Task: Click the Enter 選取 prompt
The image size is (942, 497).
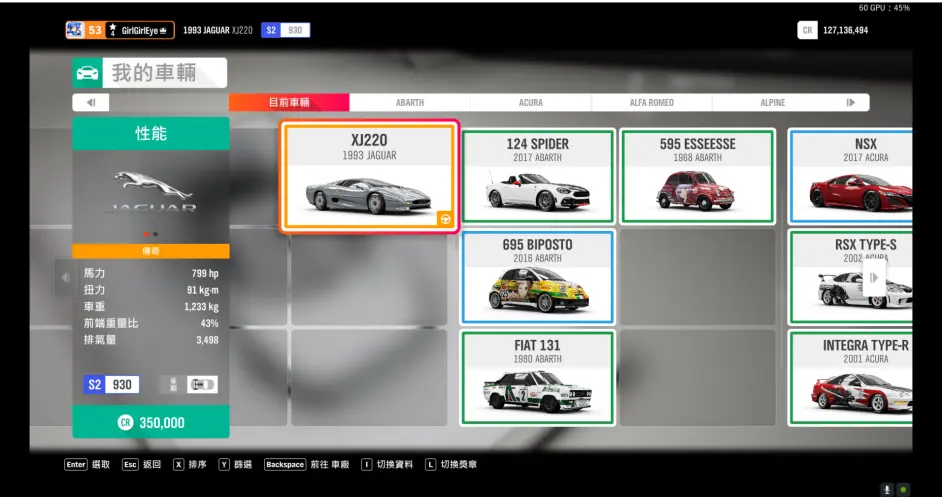Action: pos(87,465)
